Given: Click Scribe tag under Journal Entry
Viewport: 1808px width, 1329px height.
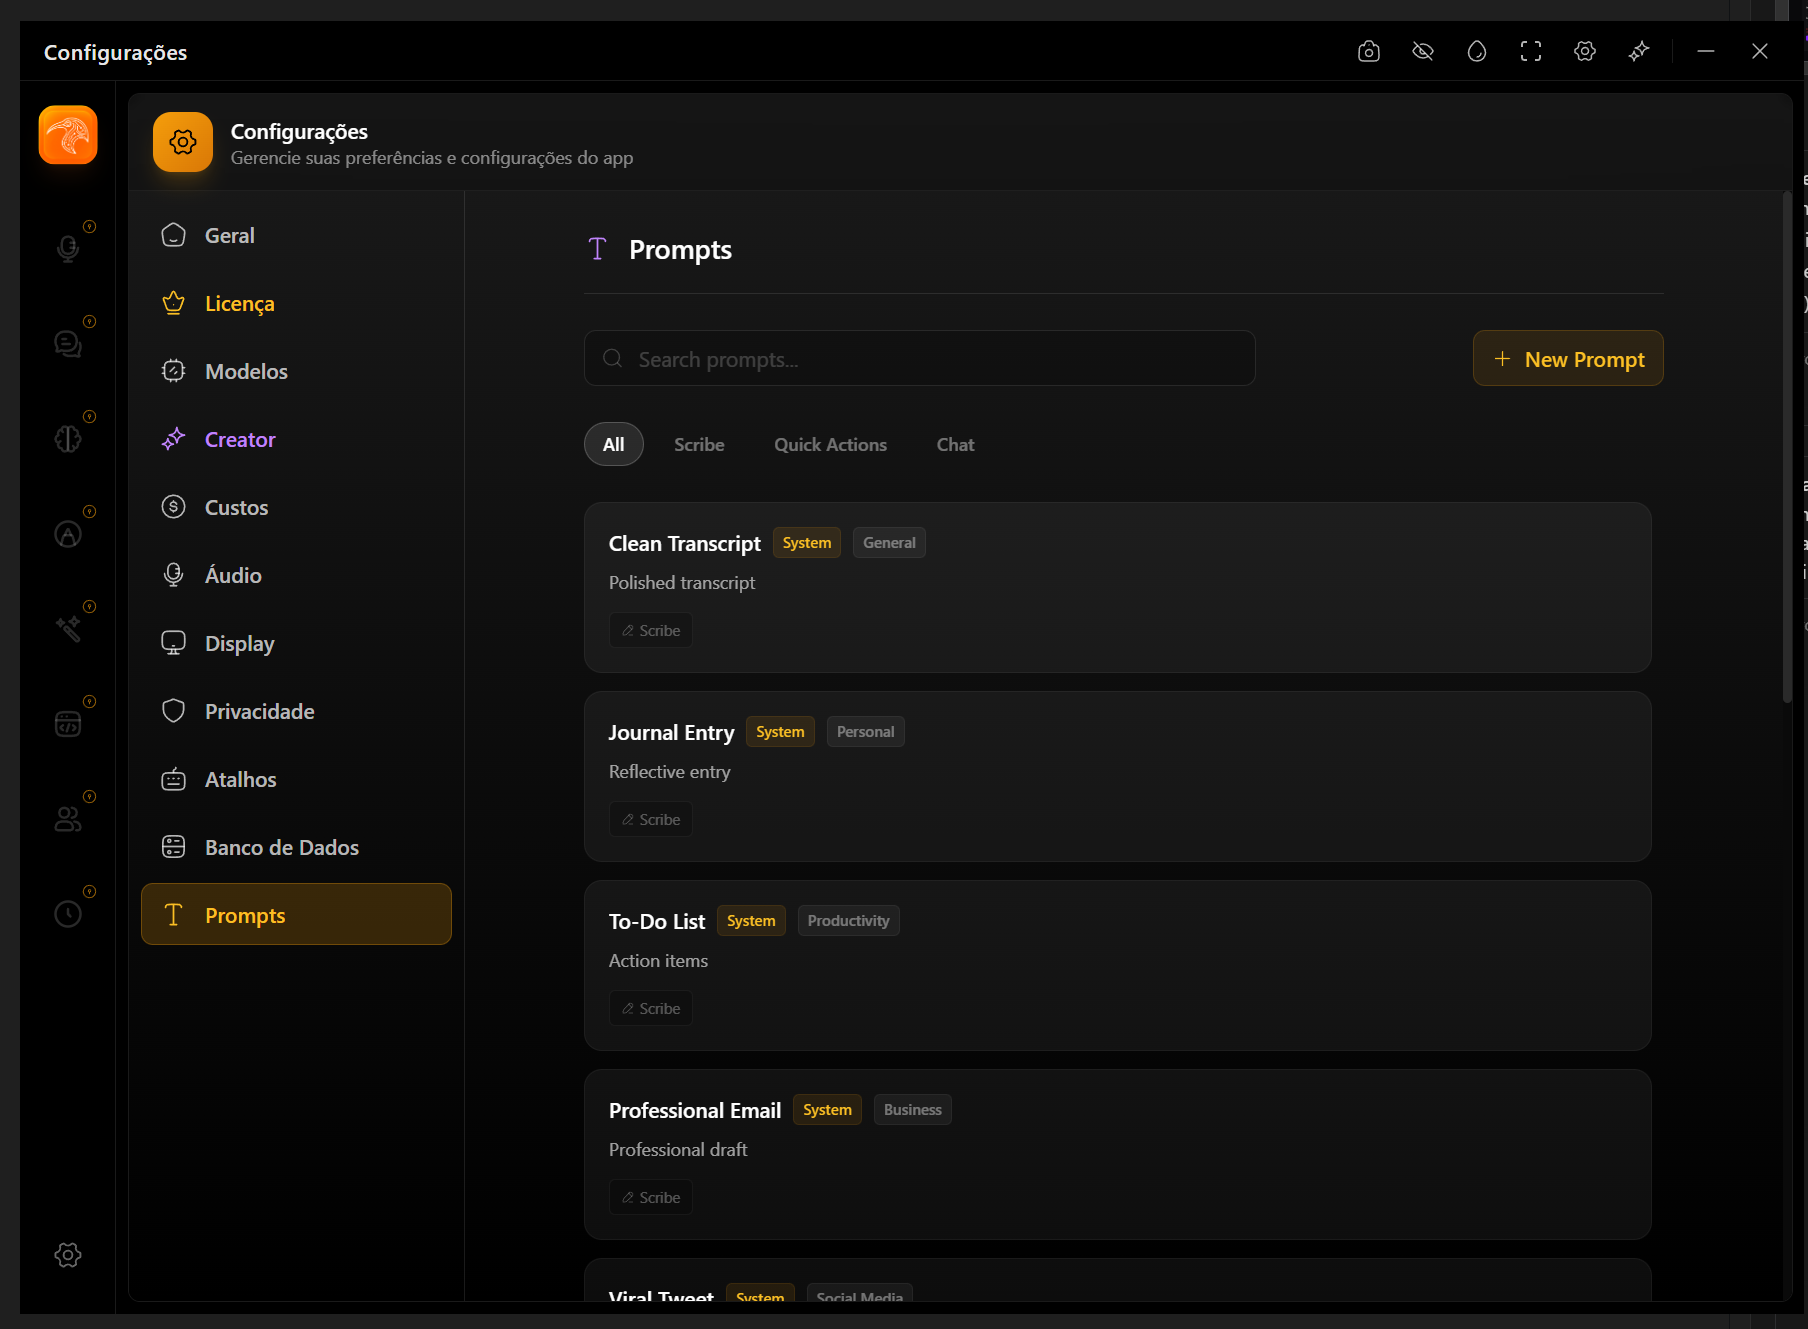Looking at the screenshot, I should 651,819.
